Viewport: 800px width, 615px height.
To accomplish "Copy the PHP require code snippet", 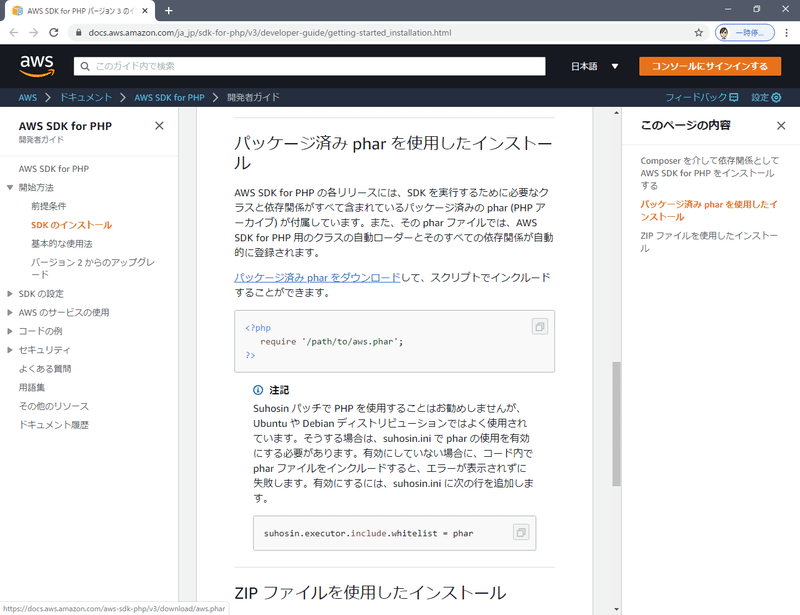I will (540, 327).
